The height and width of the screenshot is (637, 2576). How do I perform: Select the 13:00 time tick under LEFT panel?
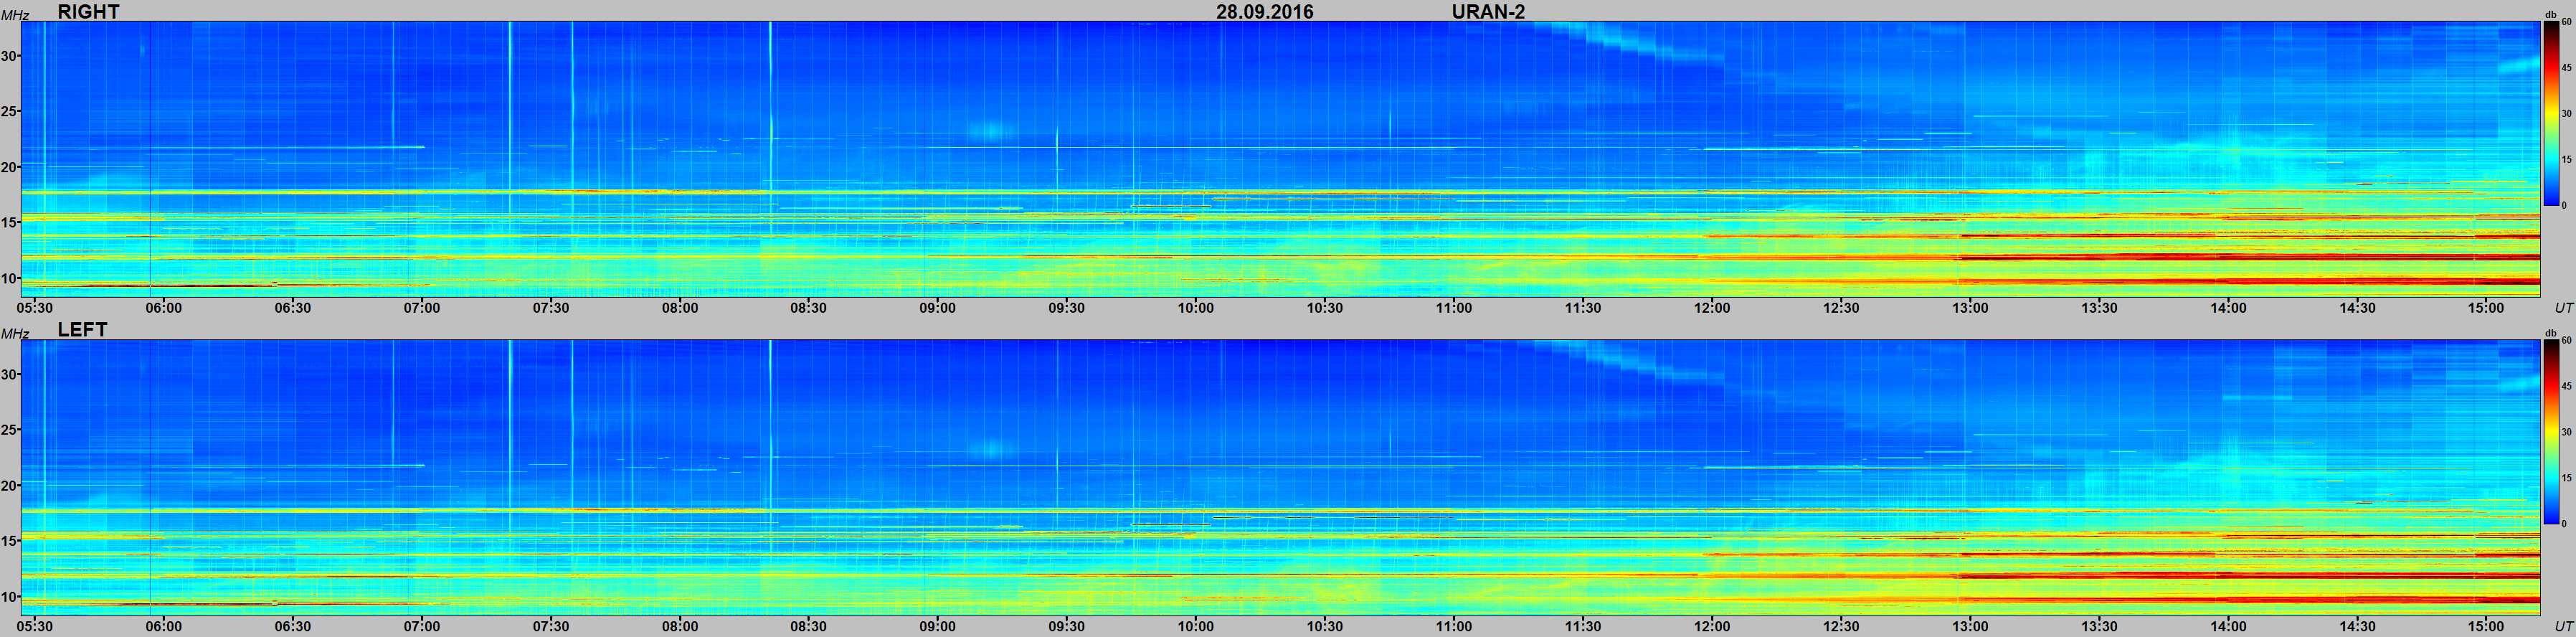(x=1970, y=626)
